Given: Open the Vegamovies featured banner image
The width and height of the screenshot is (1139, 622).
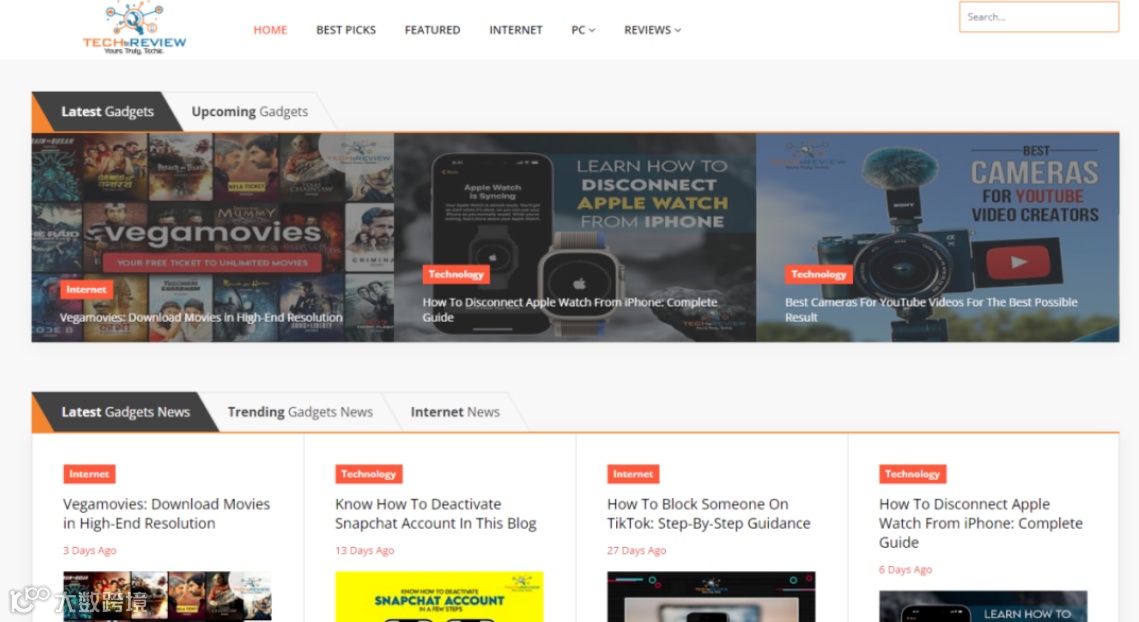Looking at the screenshot, I should [x=212, y=238].
